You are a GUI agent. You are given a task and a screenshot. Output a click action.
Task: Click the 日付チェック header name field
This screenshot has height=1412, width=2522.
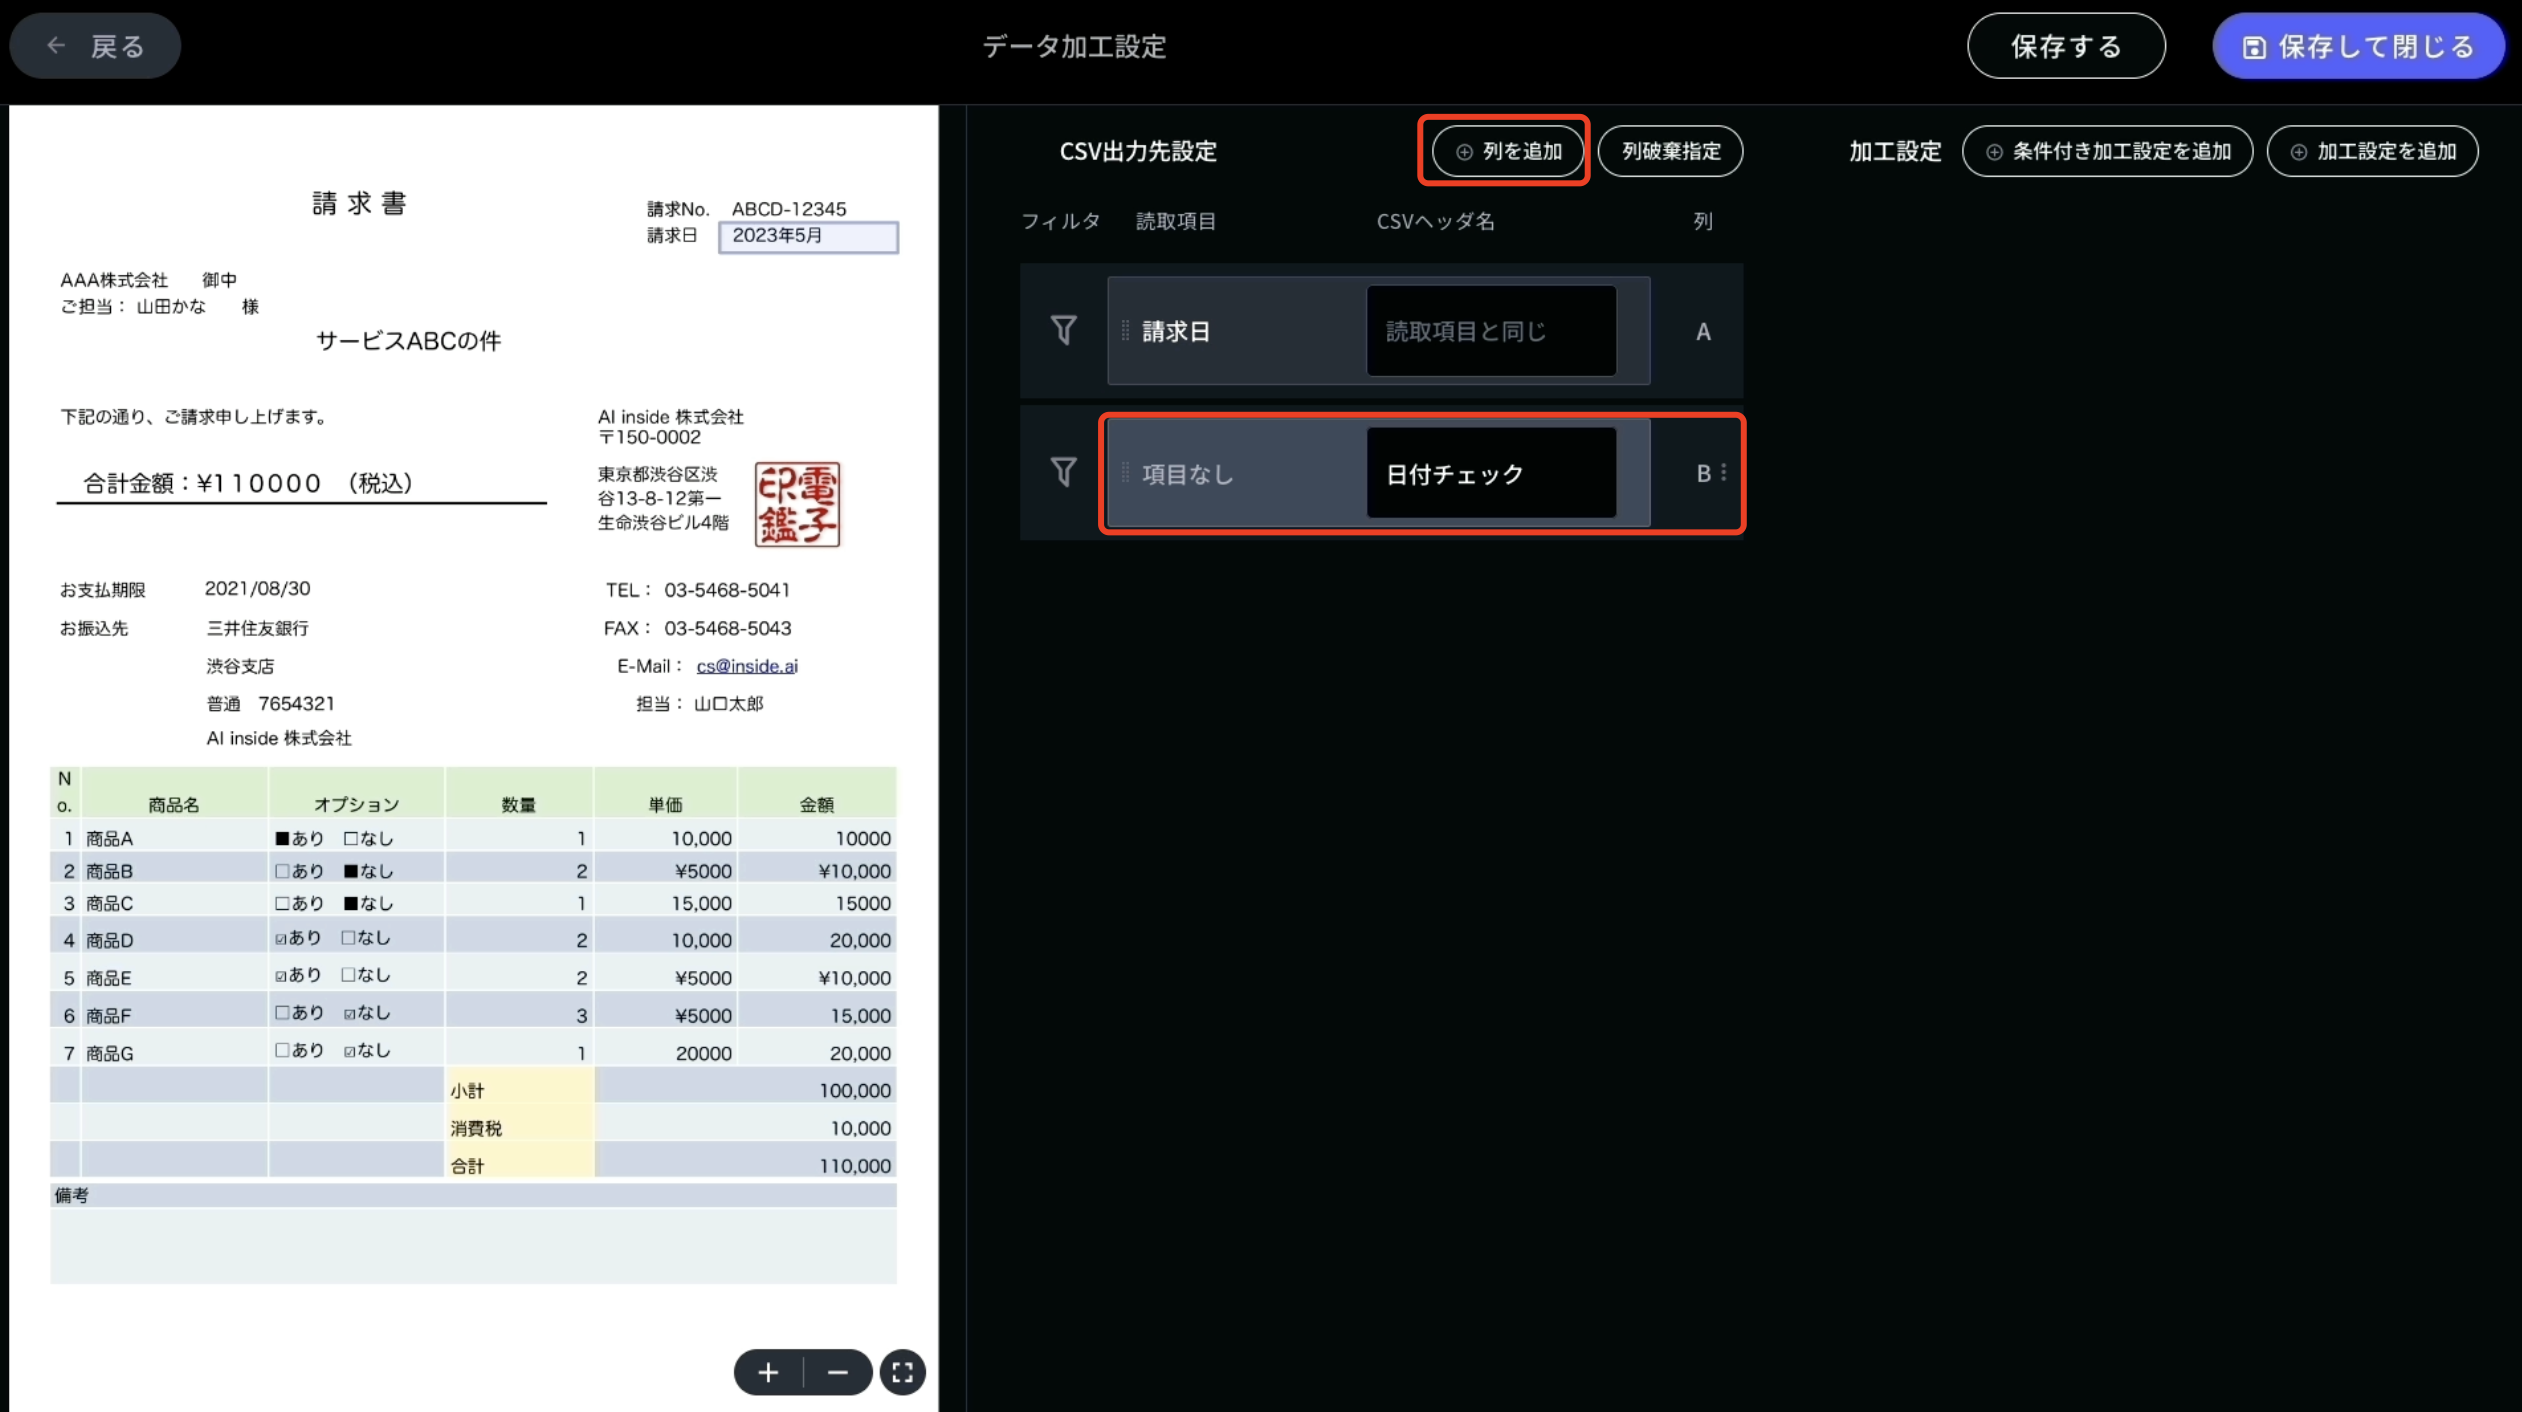click(x=1490, y=472)
